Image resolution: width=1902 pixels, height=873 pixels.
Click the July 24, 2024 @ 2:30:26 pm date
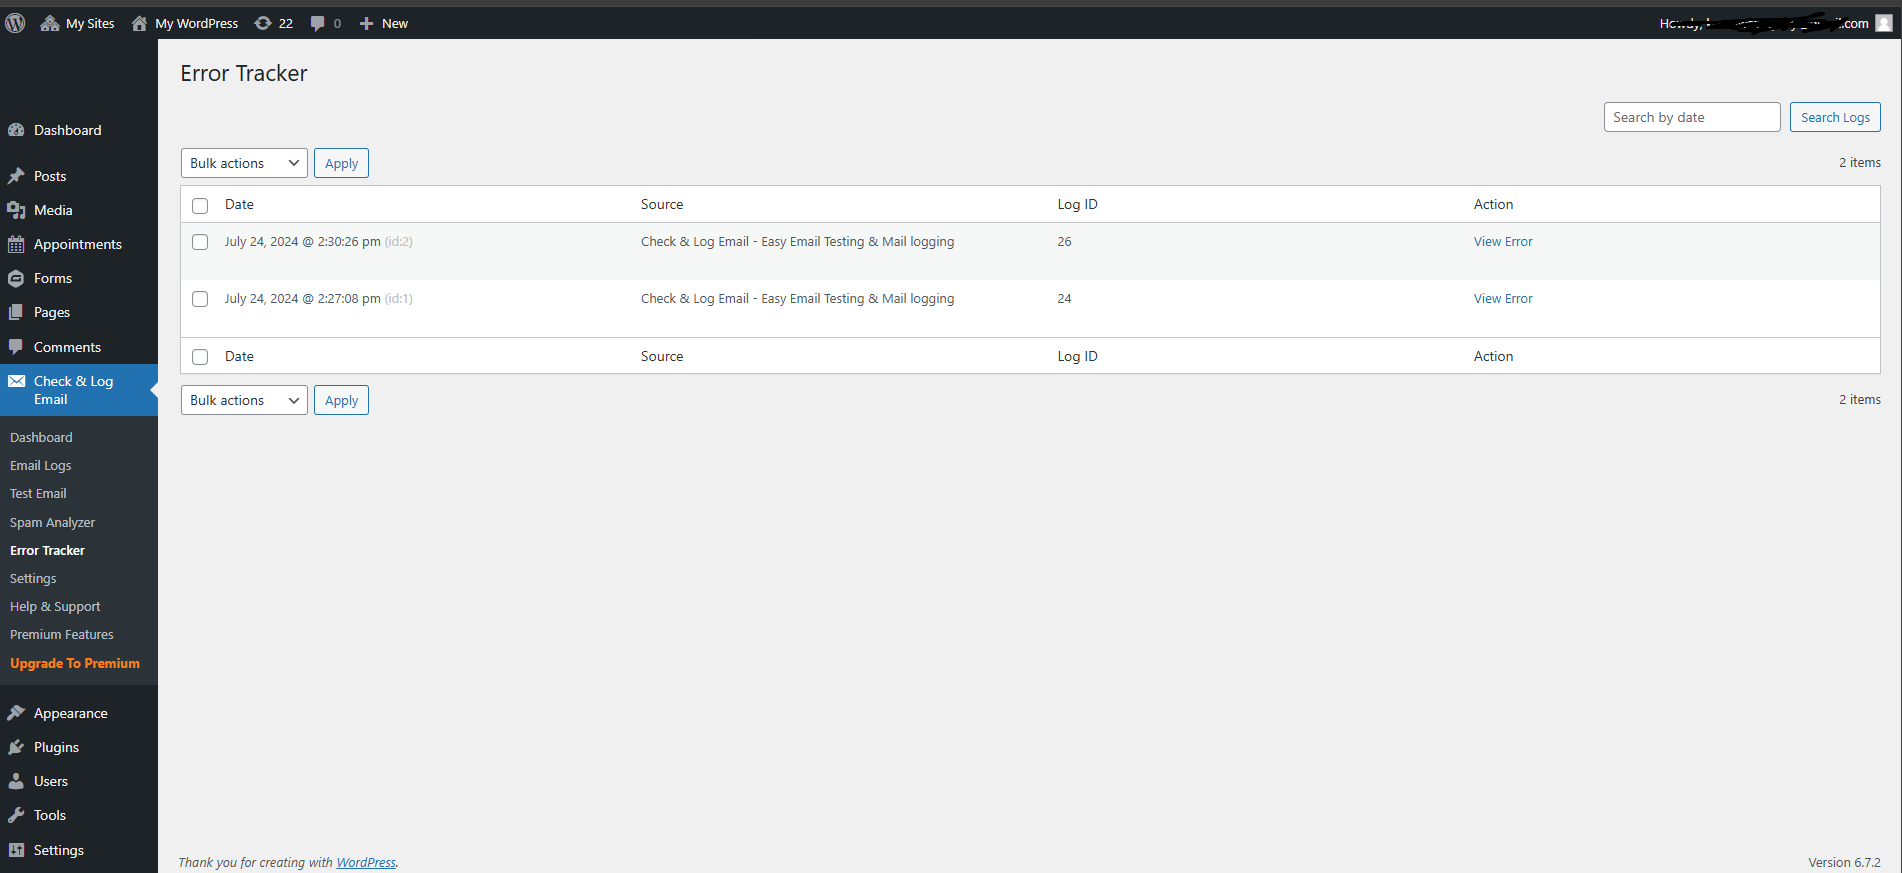pyautogui.click(x=302, y=241)
